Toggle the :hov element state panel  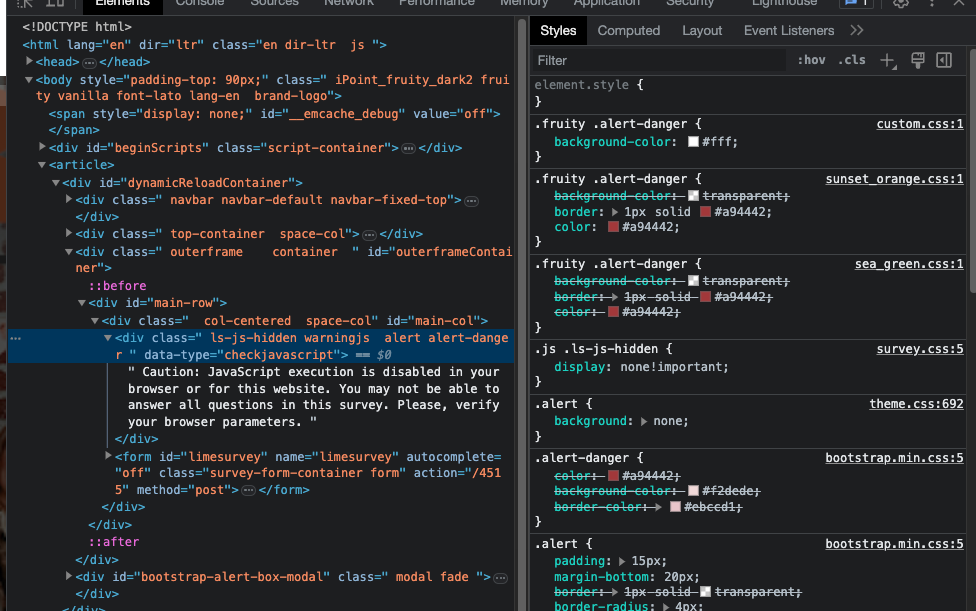tap(811, 61)
